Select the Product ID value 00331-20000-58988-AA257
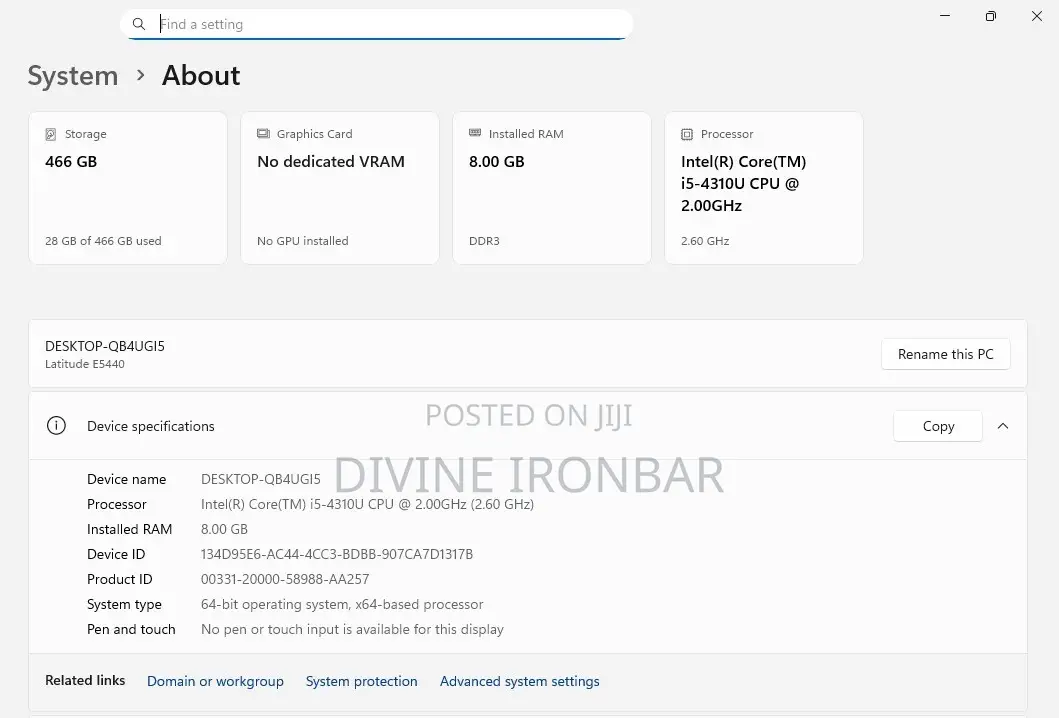Viewport: 1059px width, 718px height. (x=285, y=580)
